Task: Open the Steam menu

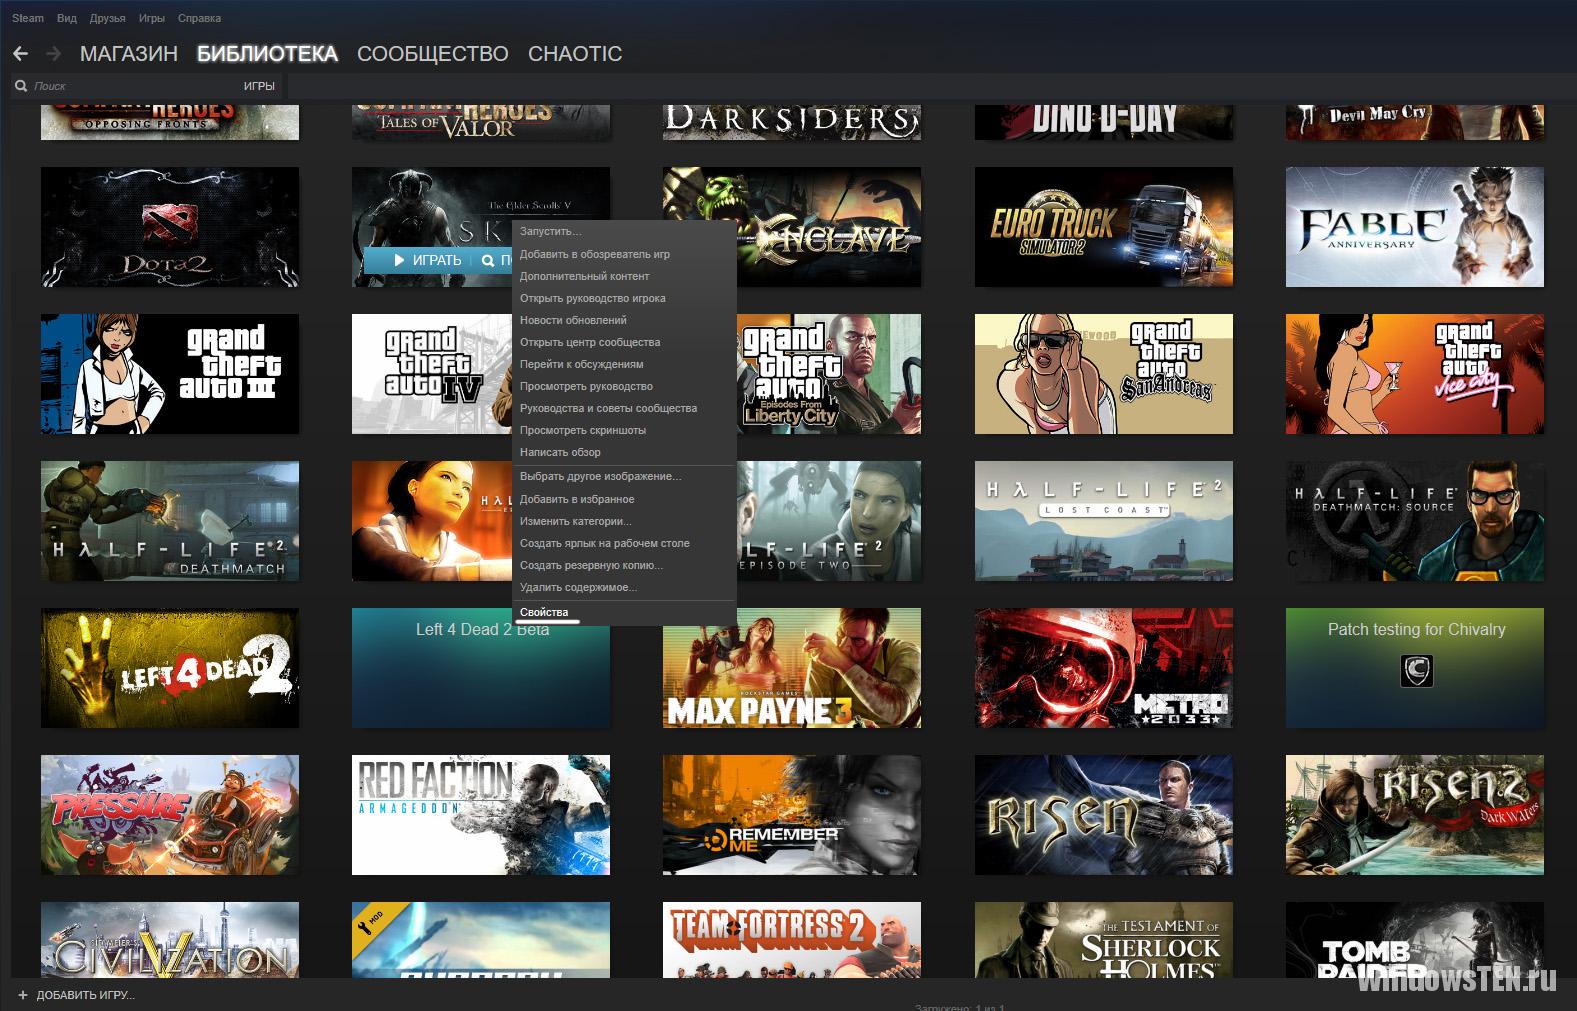Action: 28,18
